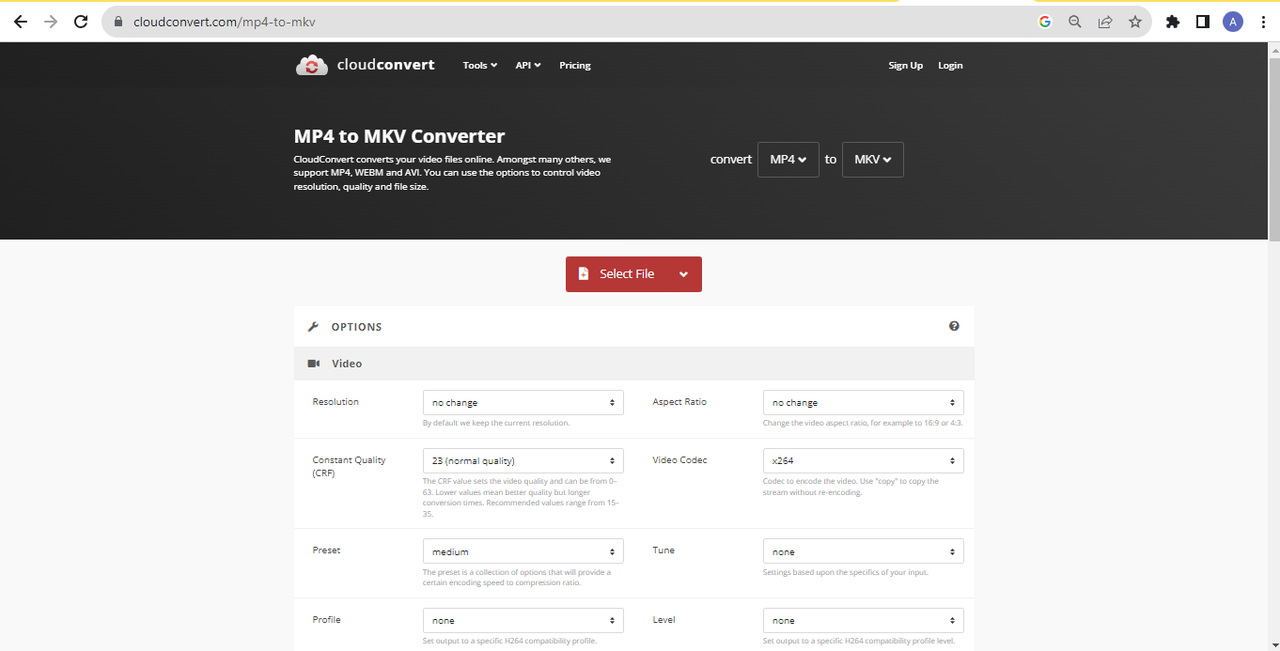Open the extensions puzzle icon

pyautogui.click(x=1173, y=21)
